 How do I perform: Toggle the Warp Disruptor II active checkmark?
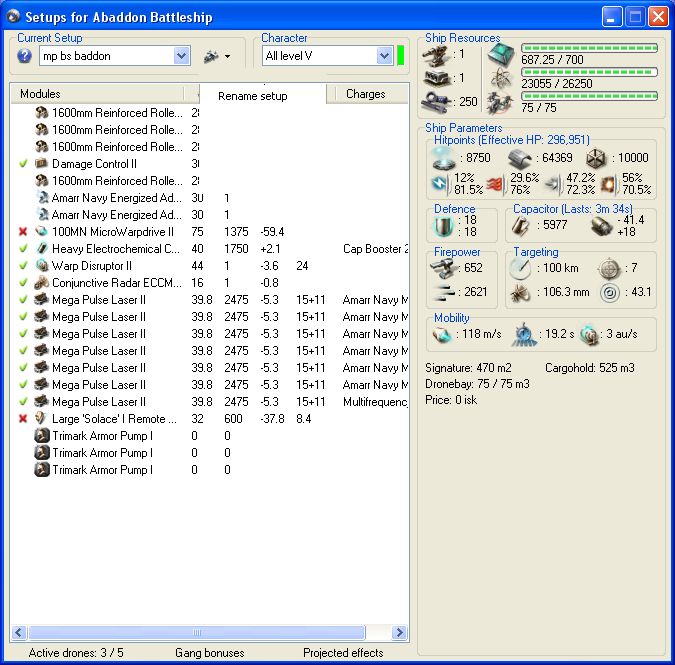tap(23, 266)
